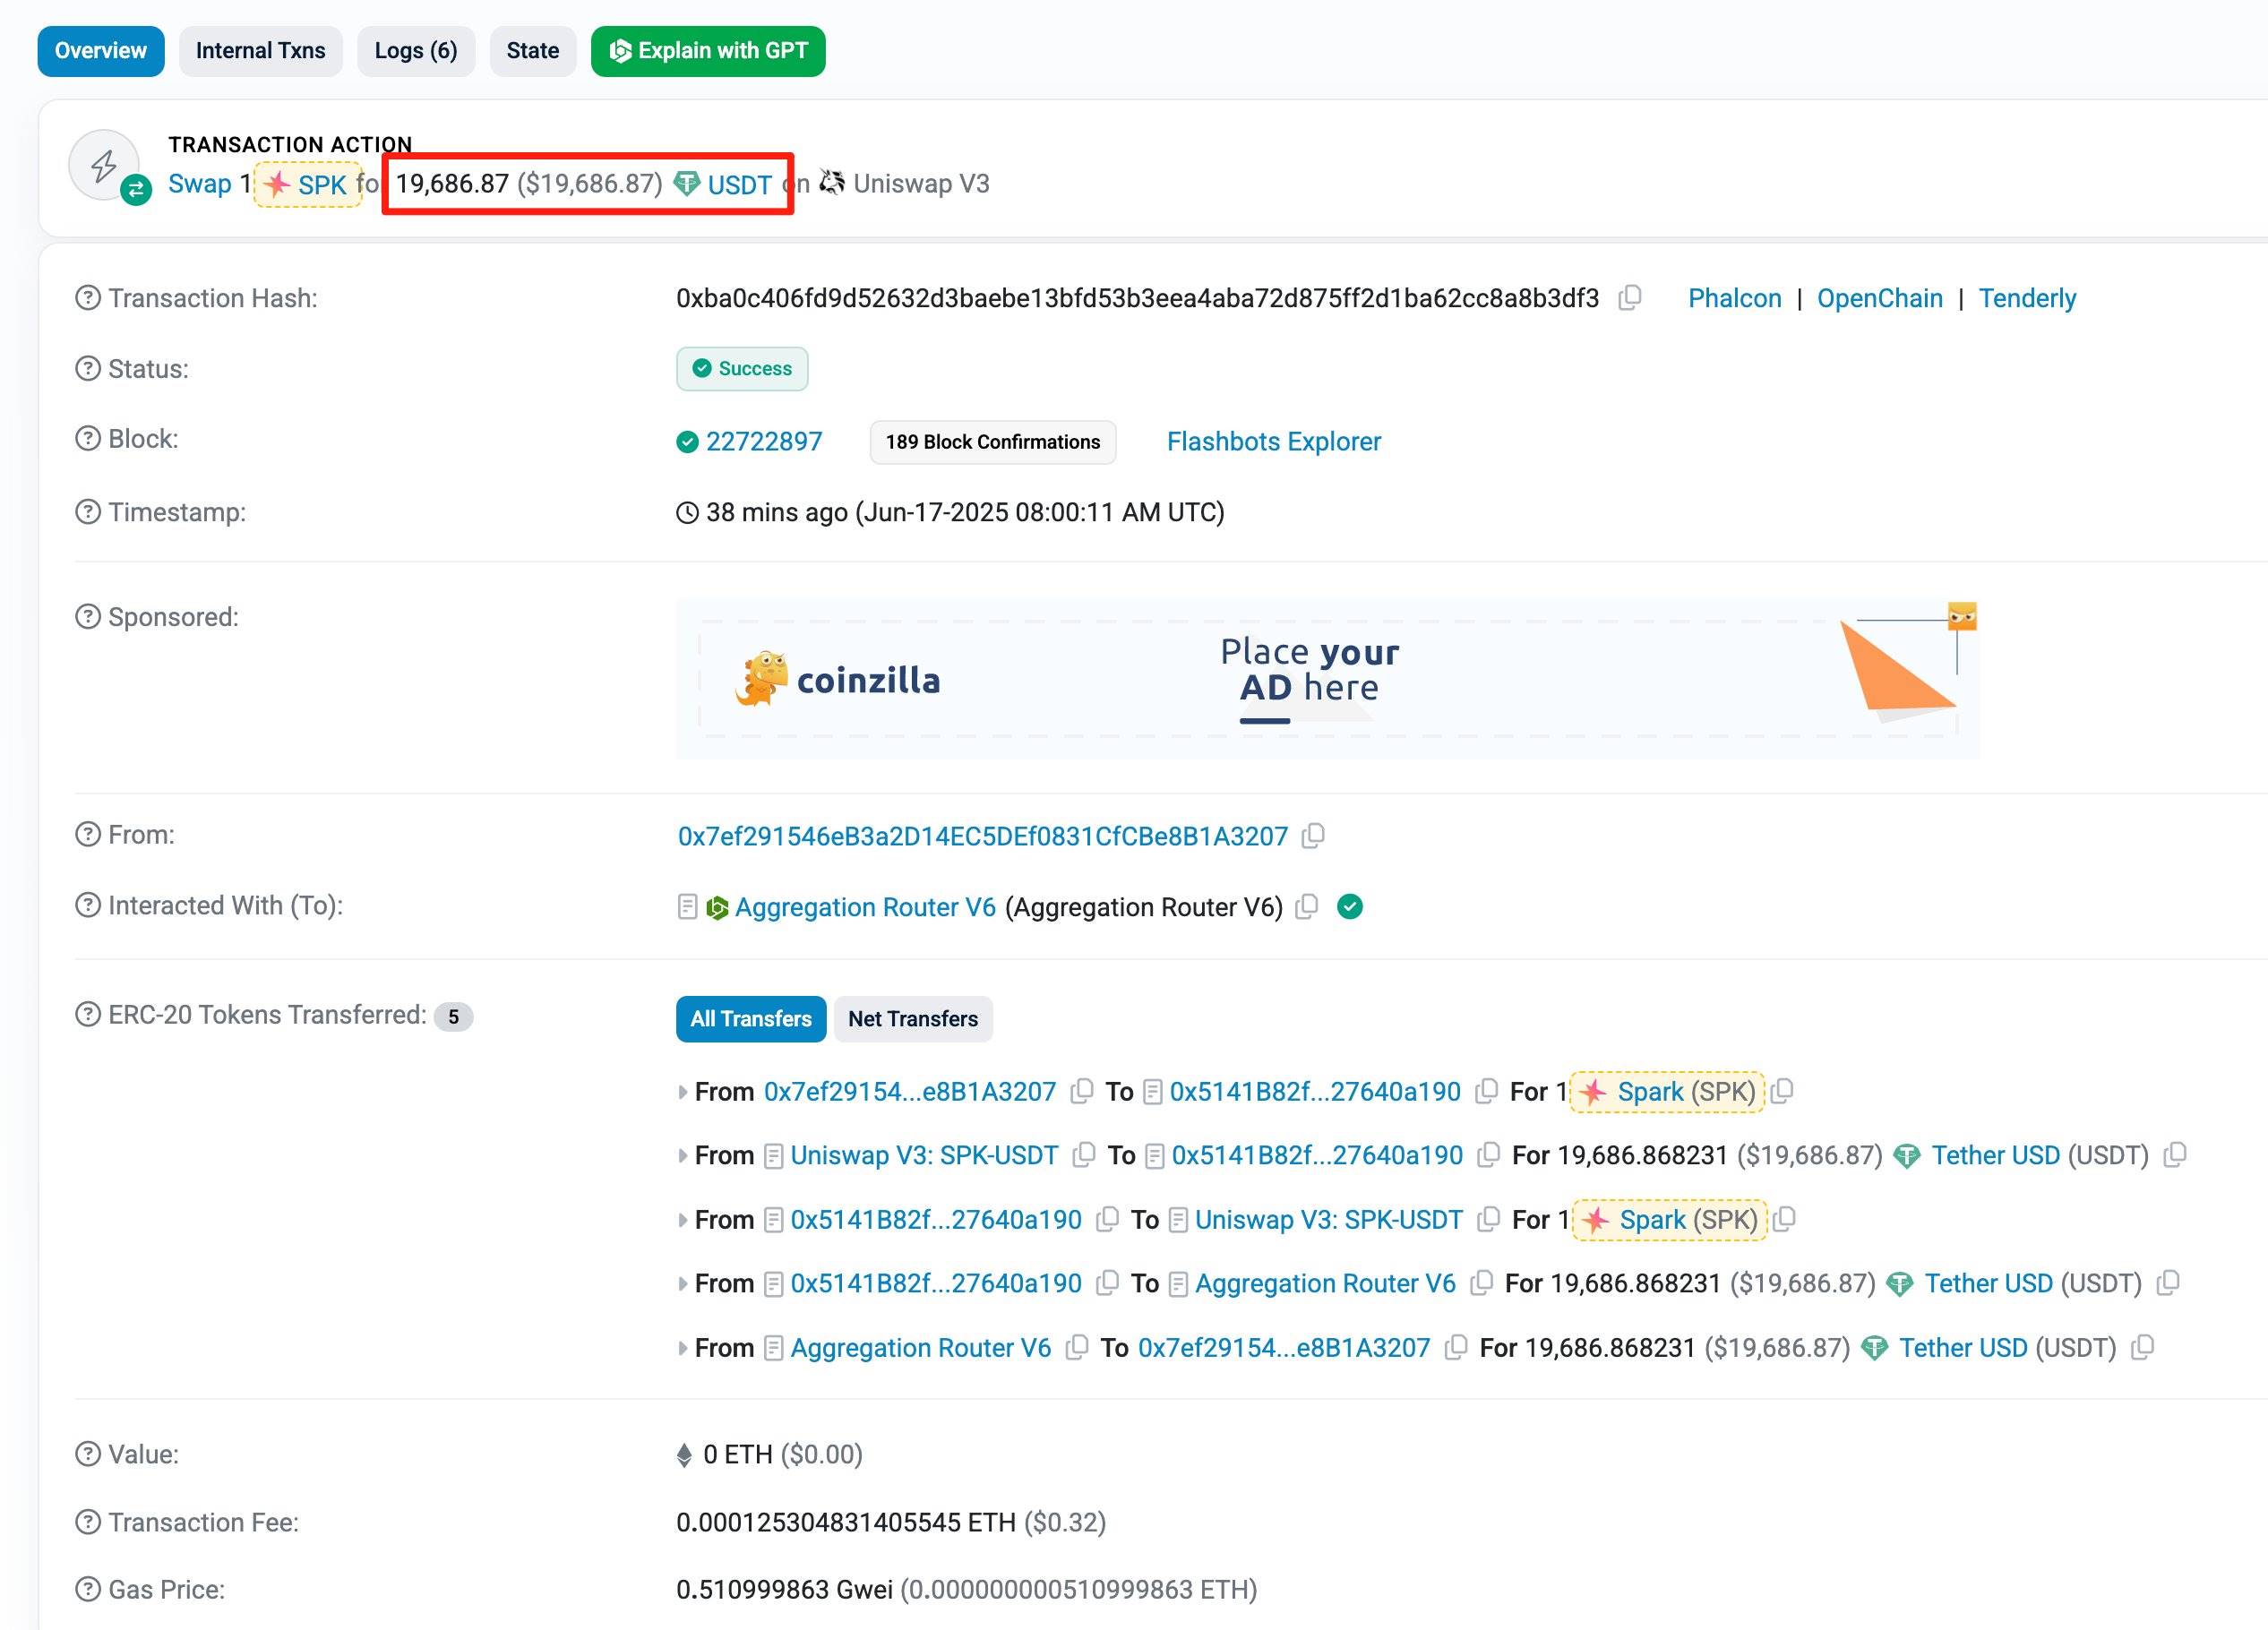
Task: Open Tether USD link in last transfer row
Action: tap(1963, 1348)
